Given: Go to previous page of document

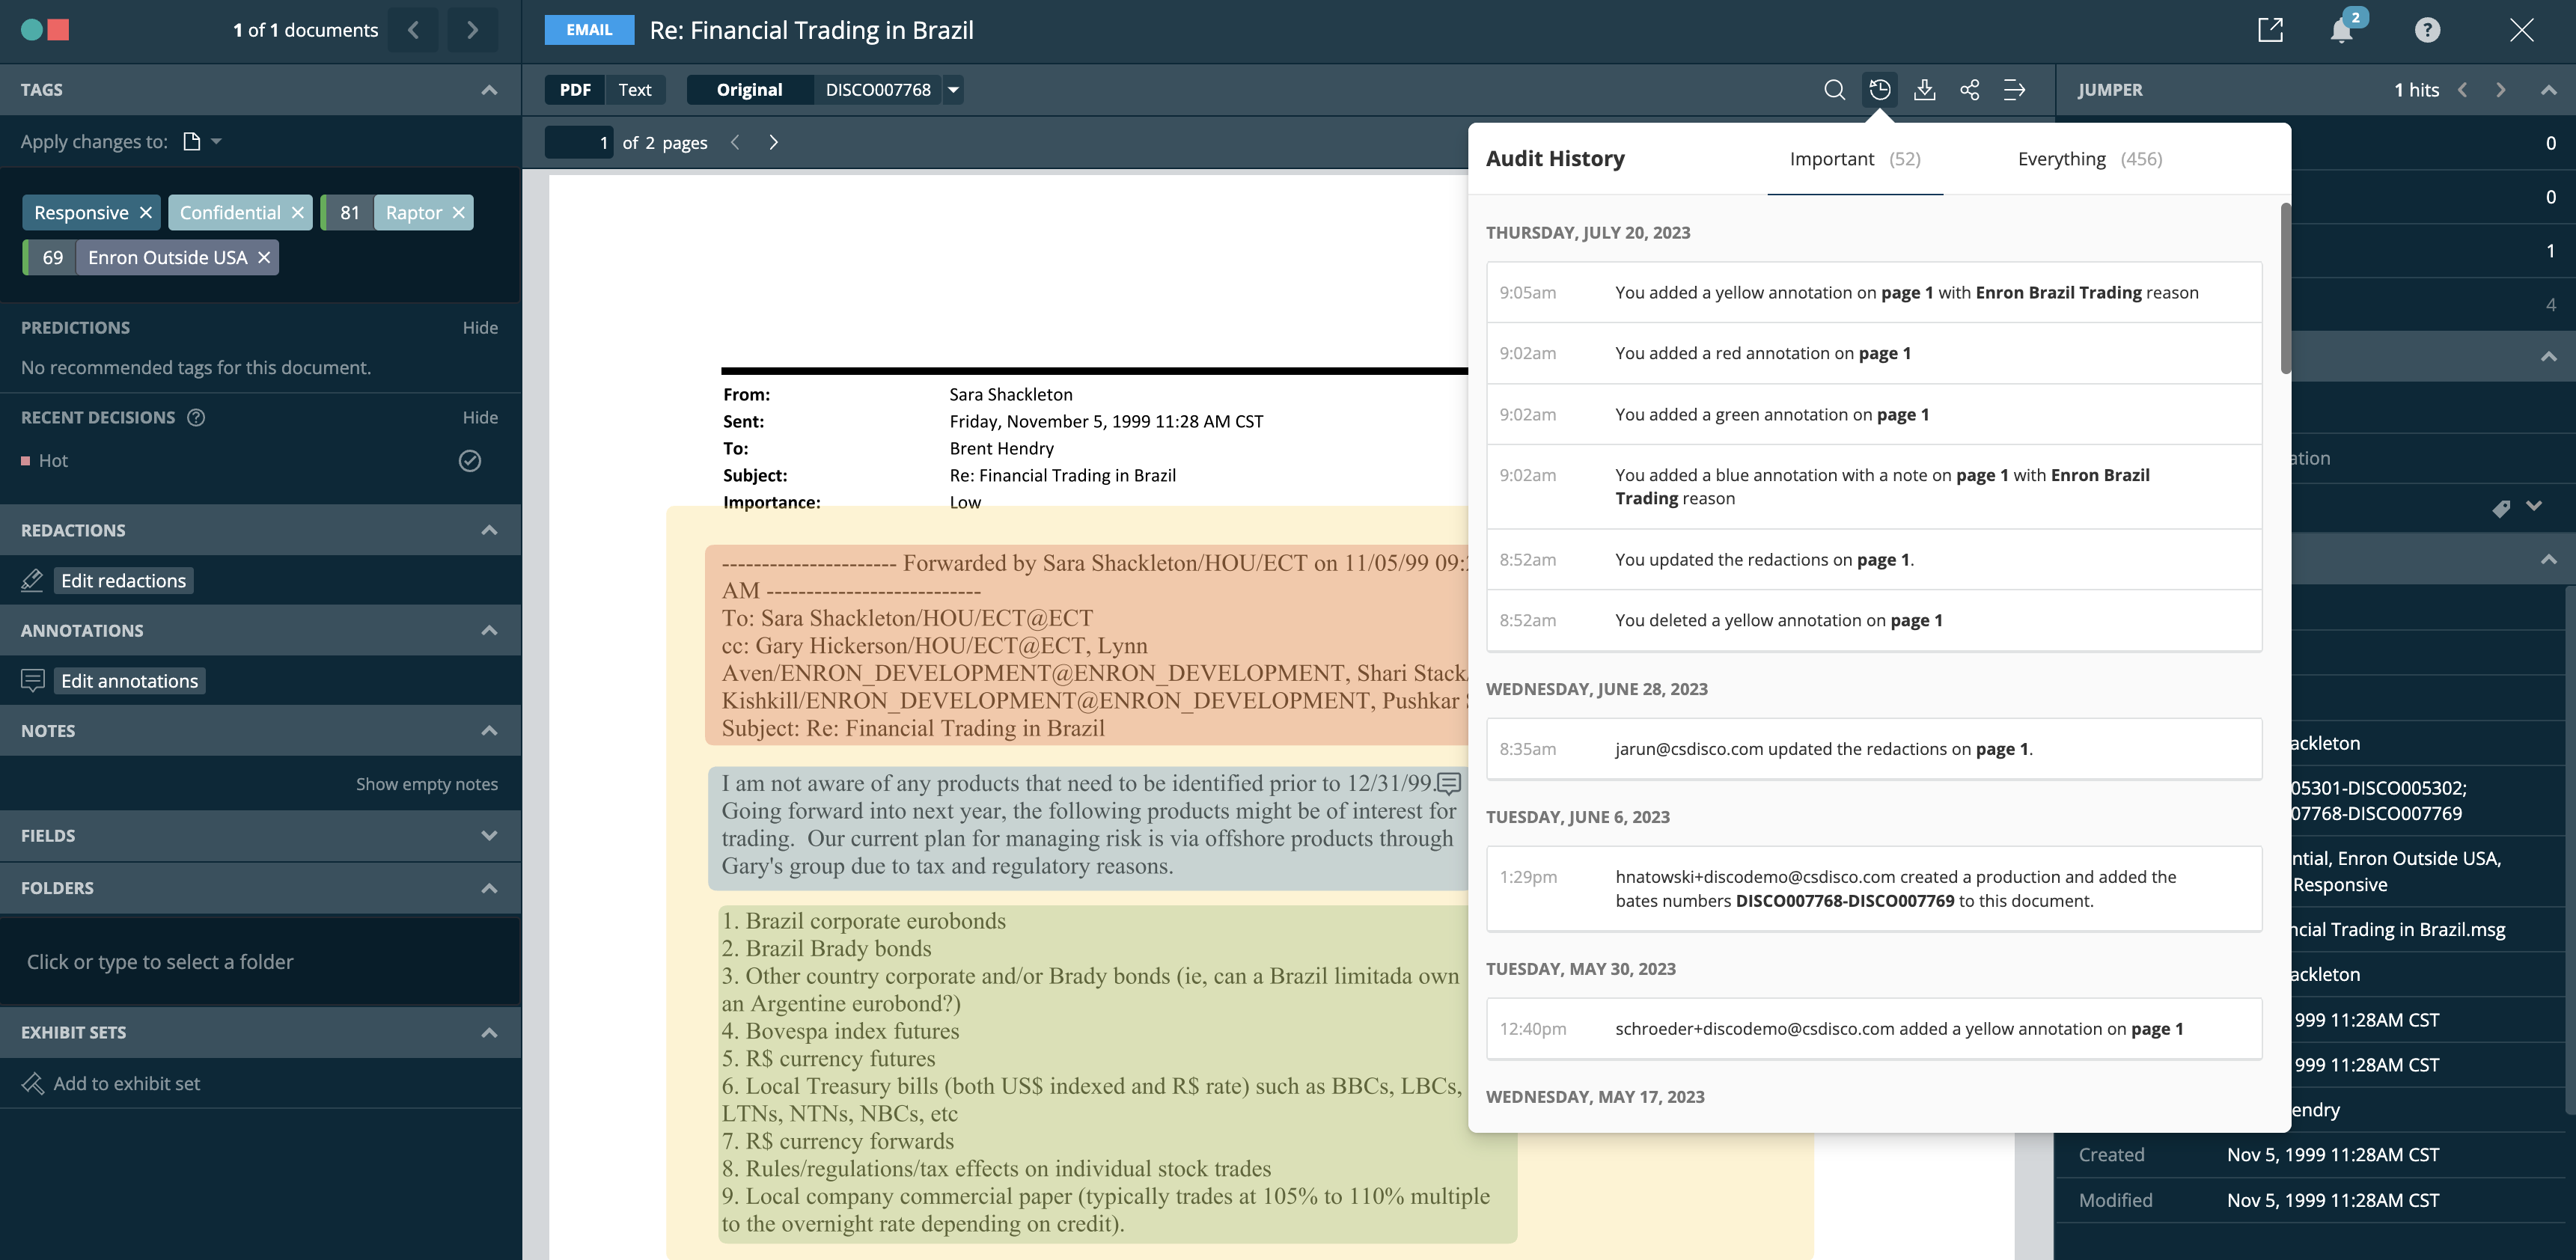Looking at the screenshot, I should pos(735,142).
